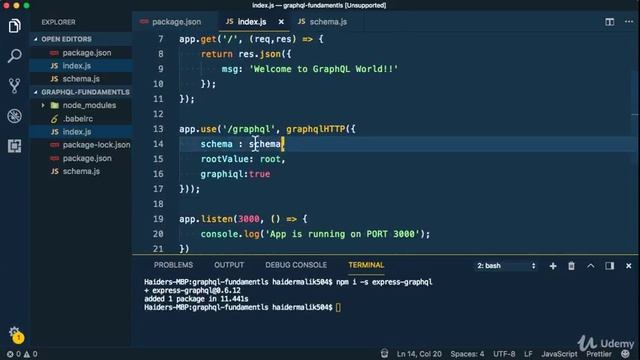The image size is (640, 360).
Task: Open package.json in Open Editors list
Action: 87,53
